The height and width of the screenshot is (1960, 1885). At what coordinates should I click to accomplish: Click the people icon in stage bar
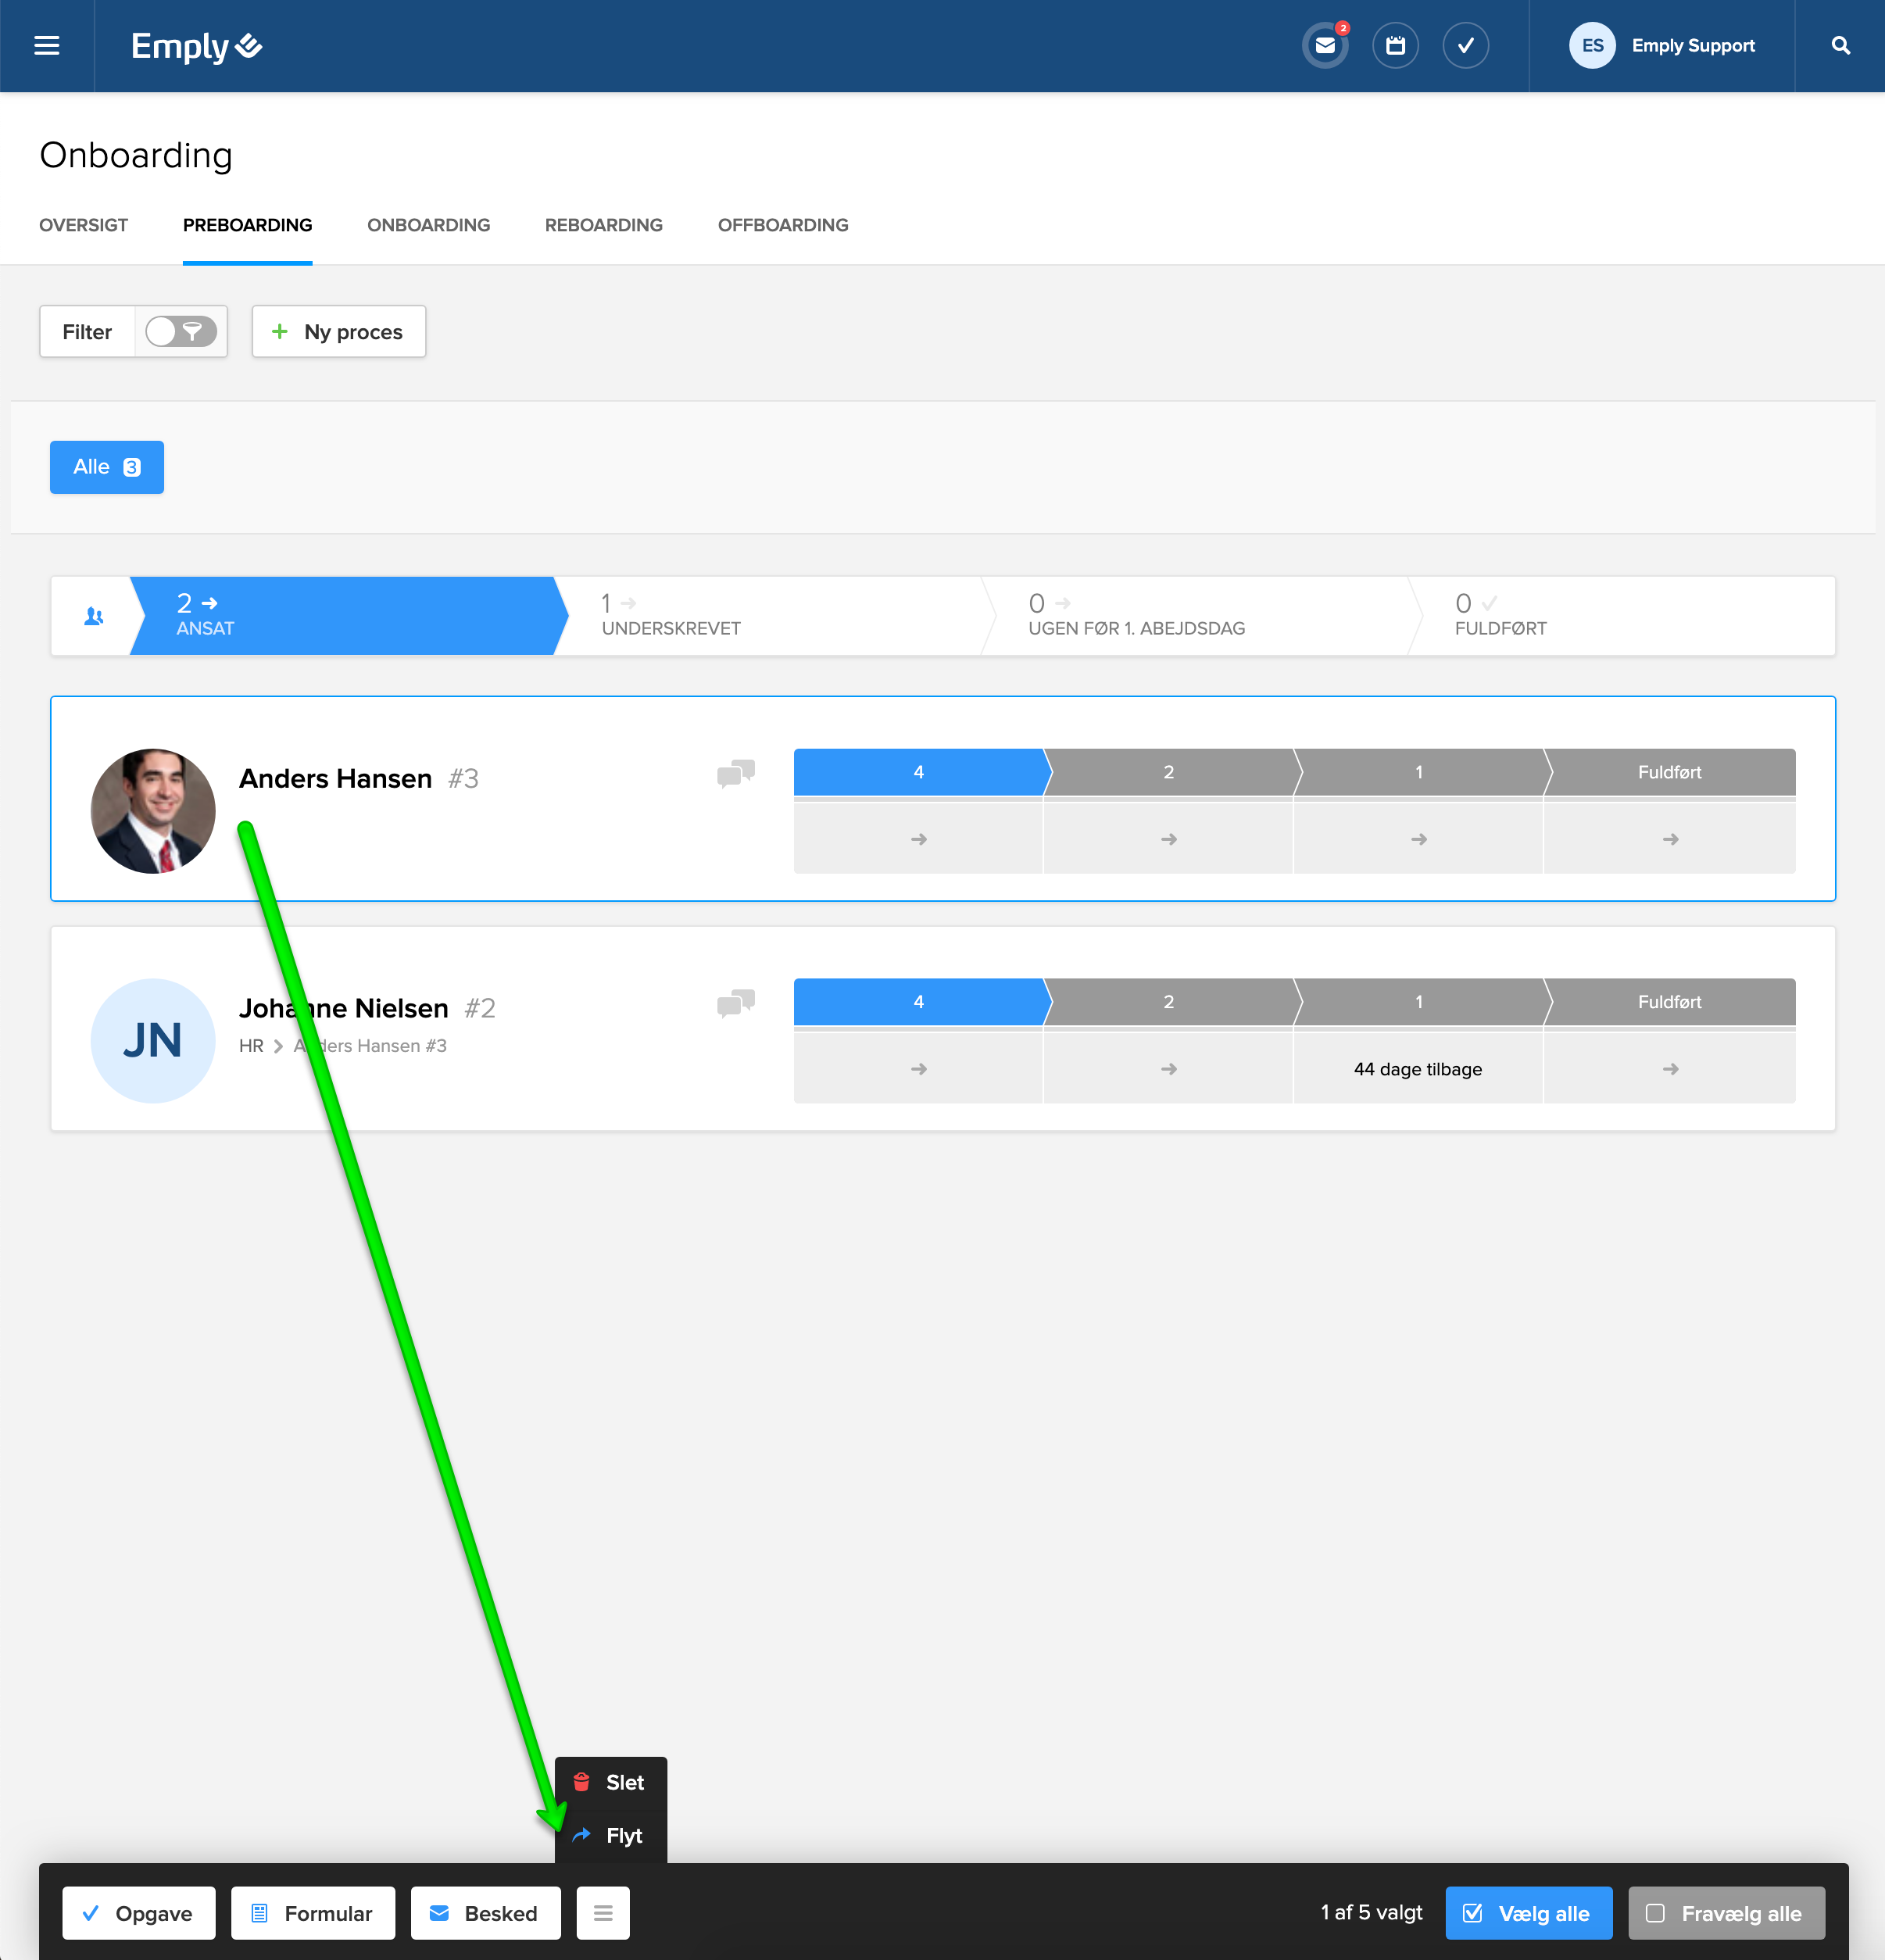pos(93,616)
